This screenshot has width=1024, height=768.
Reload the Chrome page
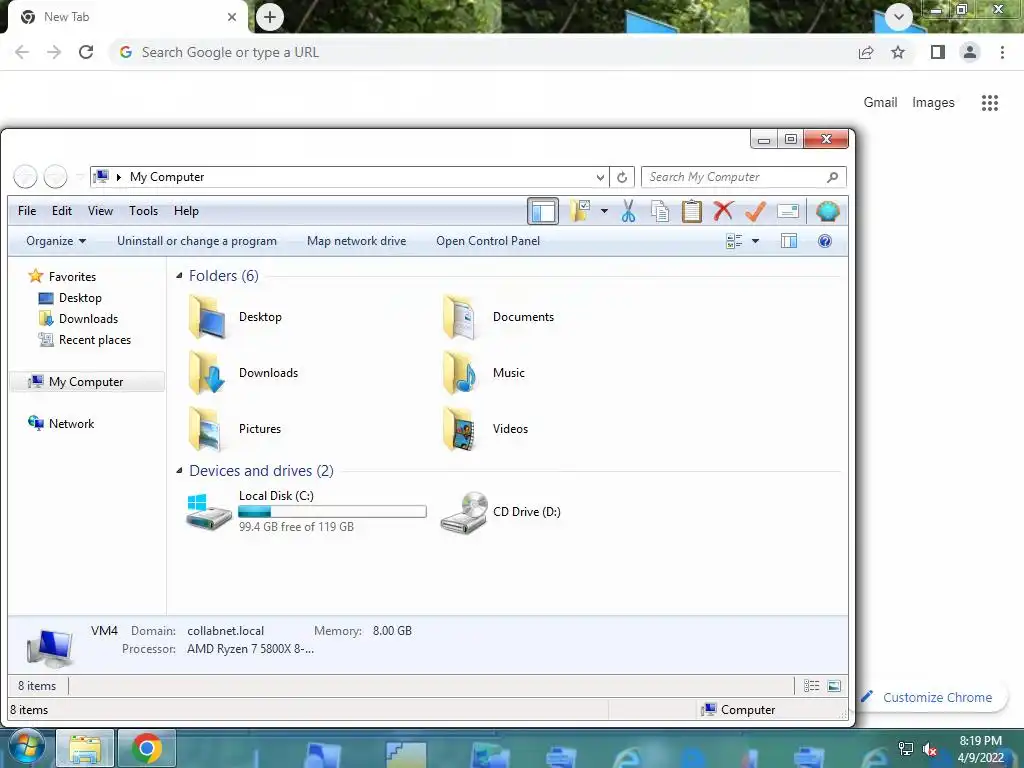click(x=86, y=52)
